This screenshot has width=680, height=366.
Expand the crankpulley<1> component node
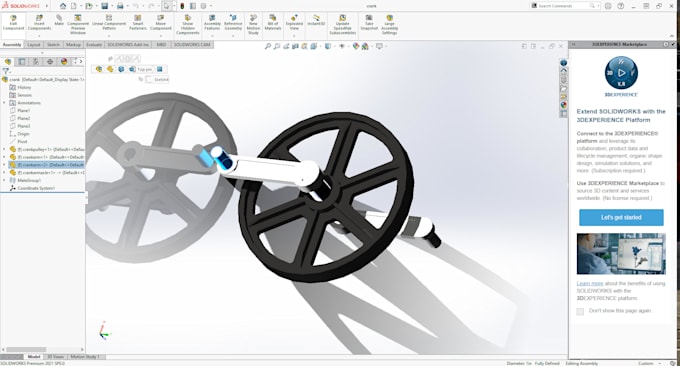4,149
